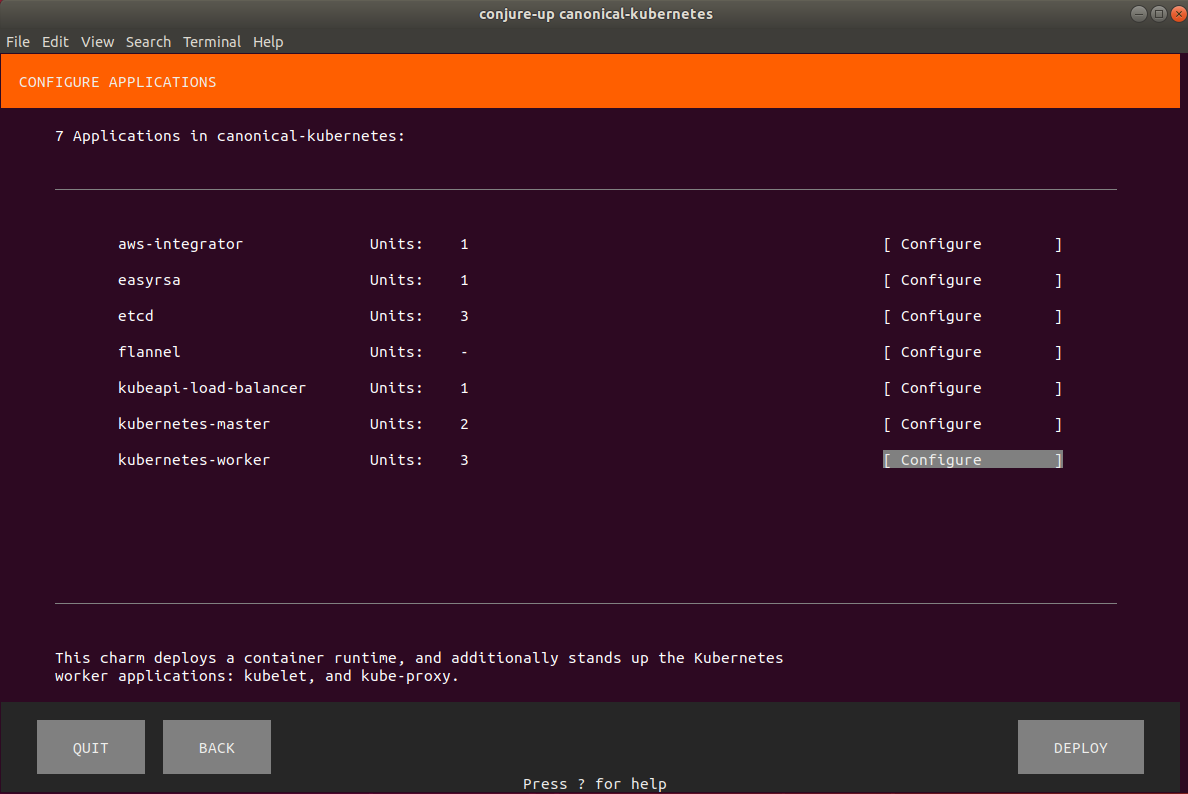Go back with the BACK button
The width and height of the screenshot is (1188, 794).
coord(217,747)
